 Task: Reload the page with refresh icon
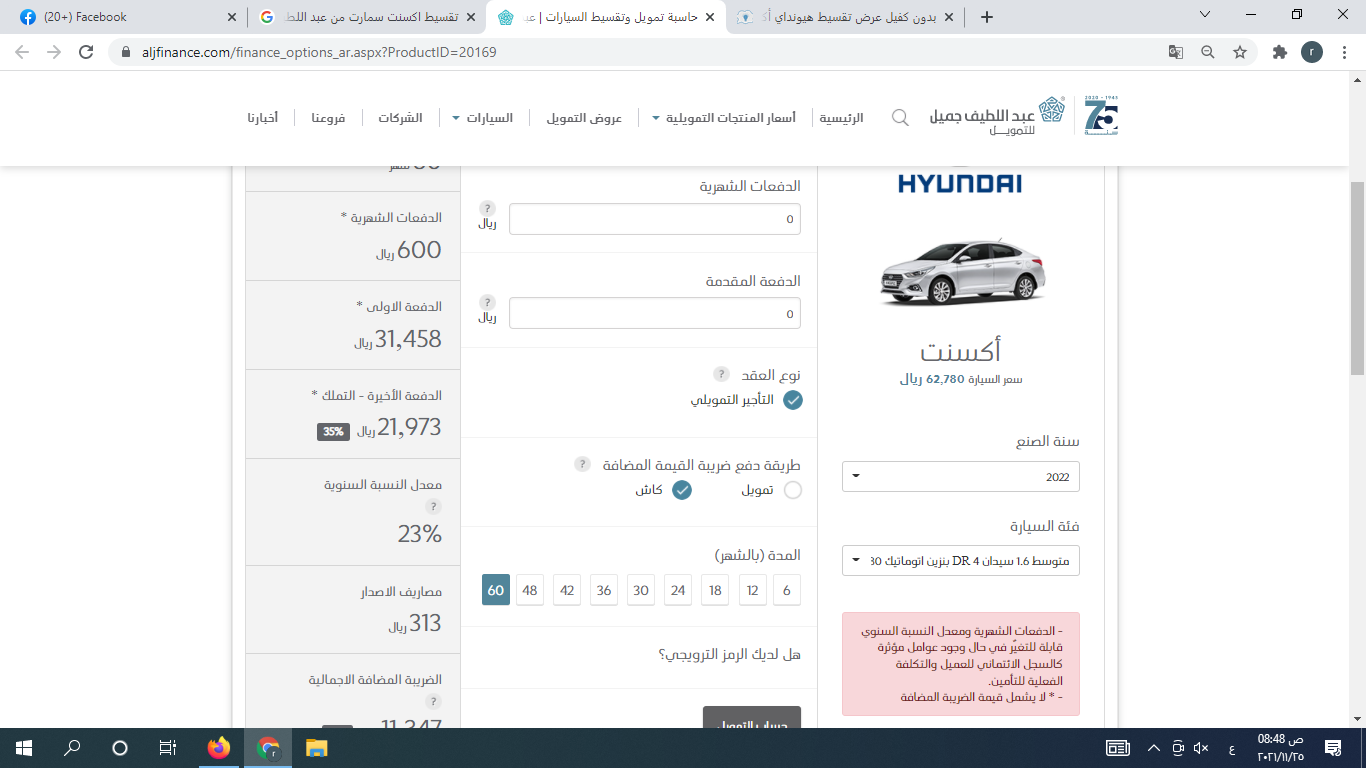point(86,52)
